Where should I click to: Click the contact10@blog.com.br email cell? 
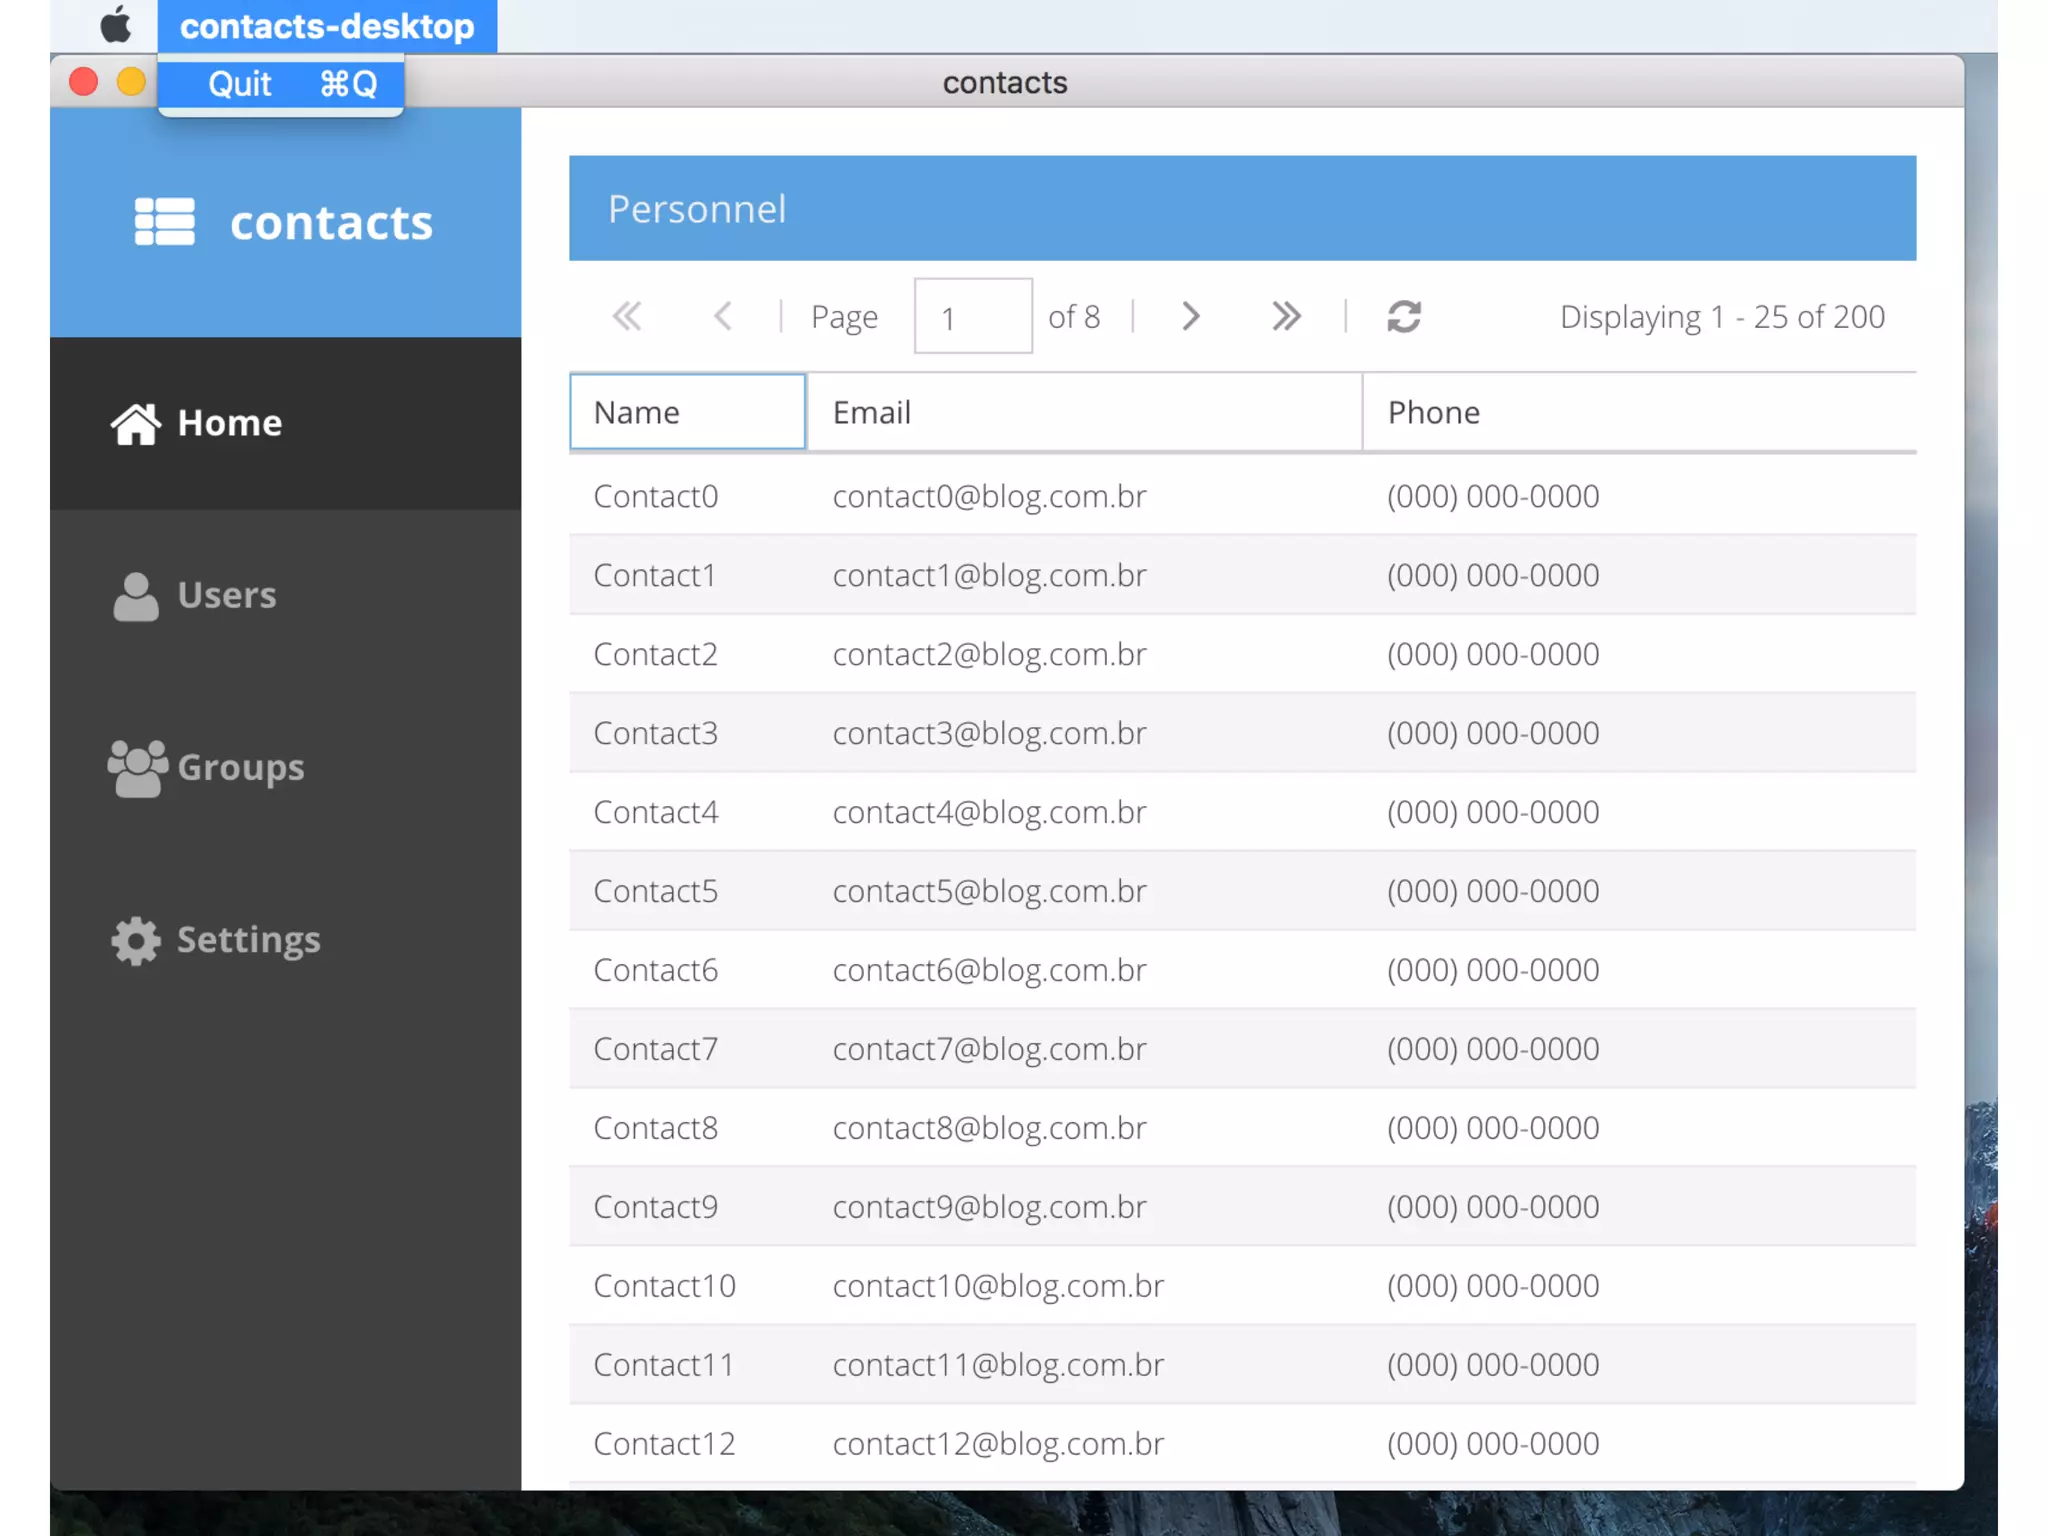pyautogui.click(x=998, y=1285)
